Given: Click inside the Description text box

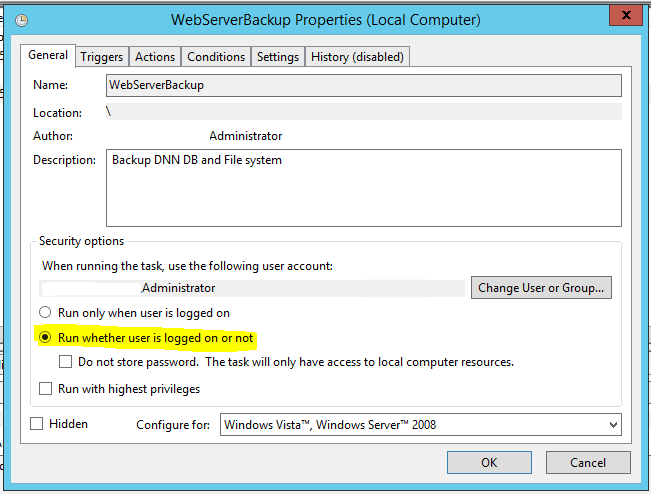Looking at the screenshot, I should pos(364,188).
